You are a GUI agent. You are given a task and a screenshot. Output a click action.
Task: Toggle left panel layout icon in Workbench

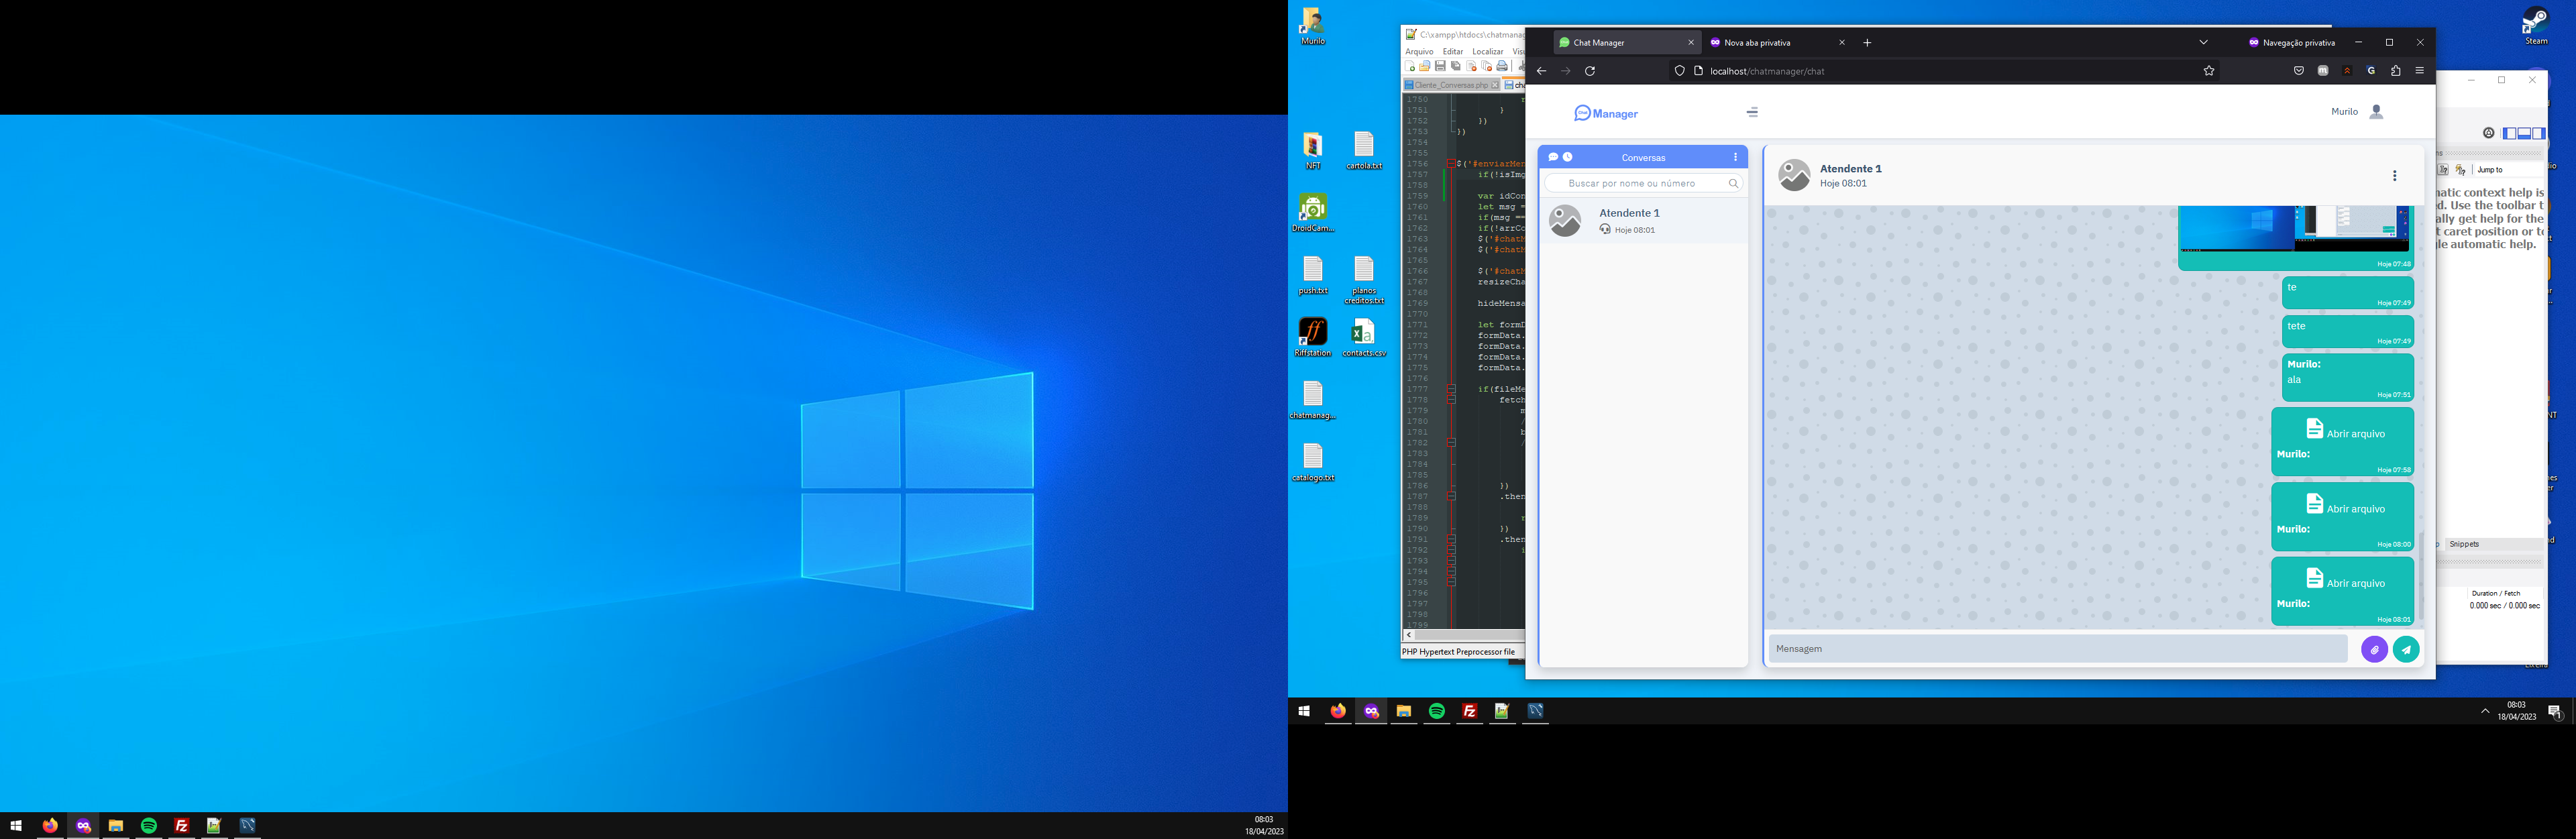[2509, 133]
